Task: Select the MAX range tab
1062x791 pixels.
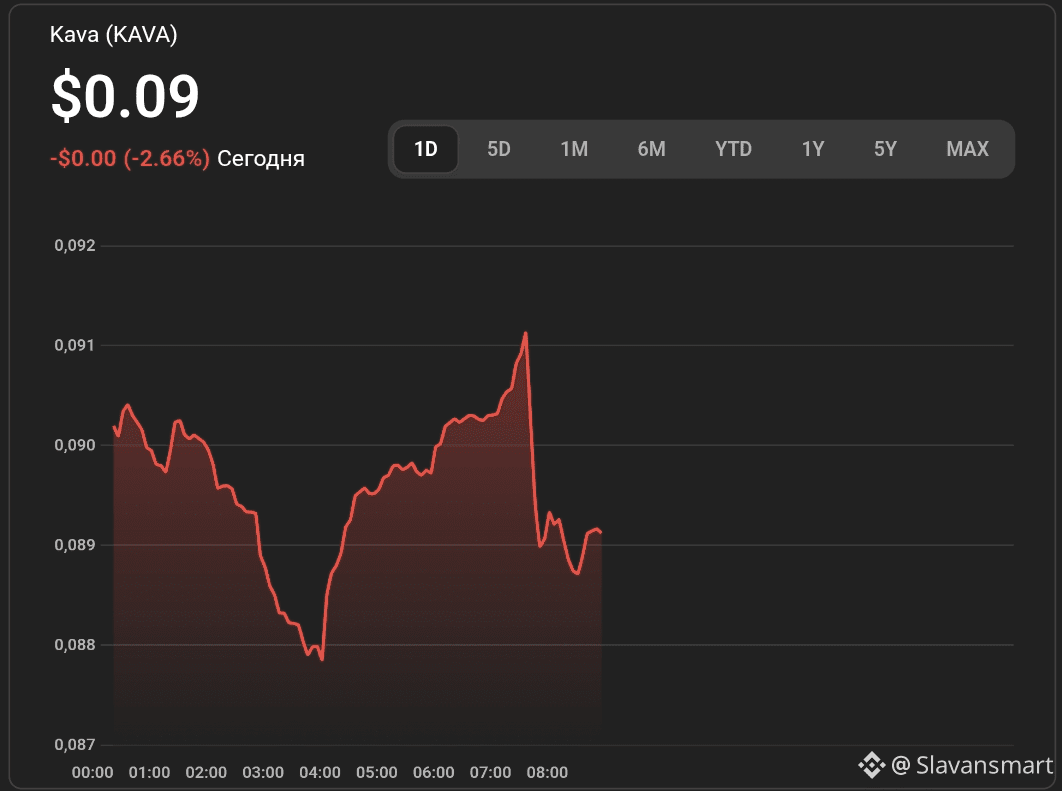Action: click(x=967, y=149)
